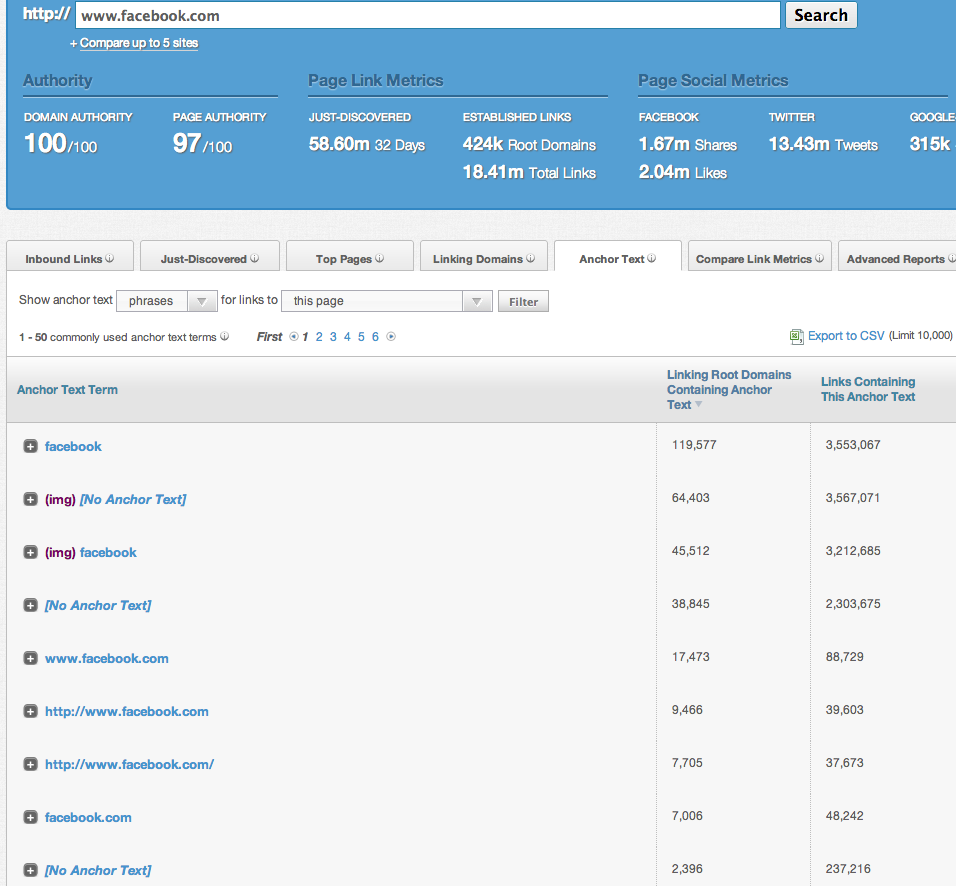Click the Filter button

click(523, 301)
